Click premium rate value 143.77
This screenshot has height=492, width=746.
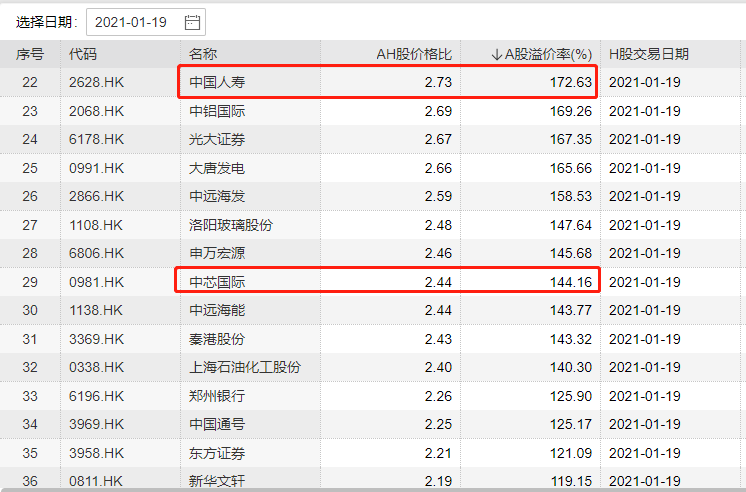tap(571, 310)
